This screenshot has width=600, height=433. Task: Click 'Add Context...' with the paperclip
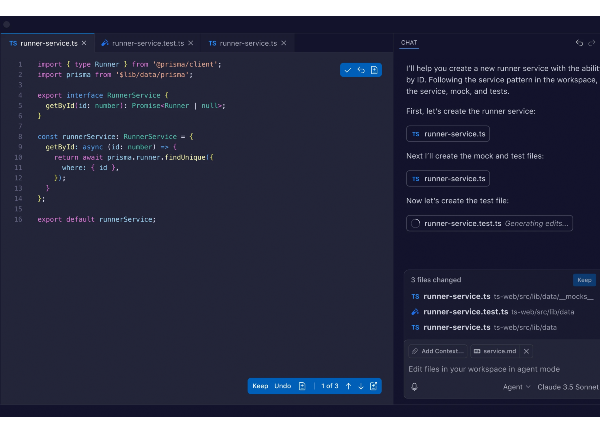coord(438,351)
